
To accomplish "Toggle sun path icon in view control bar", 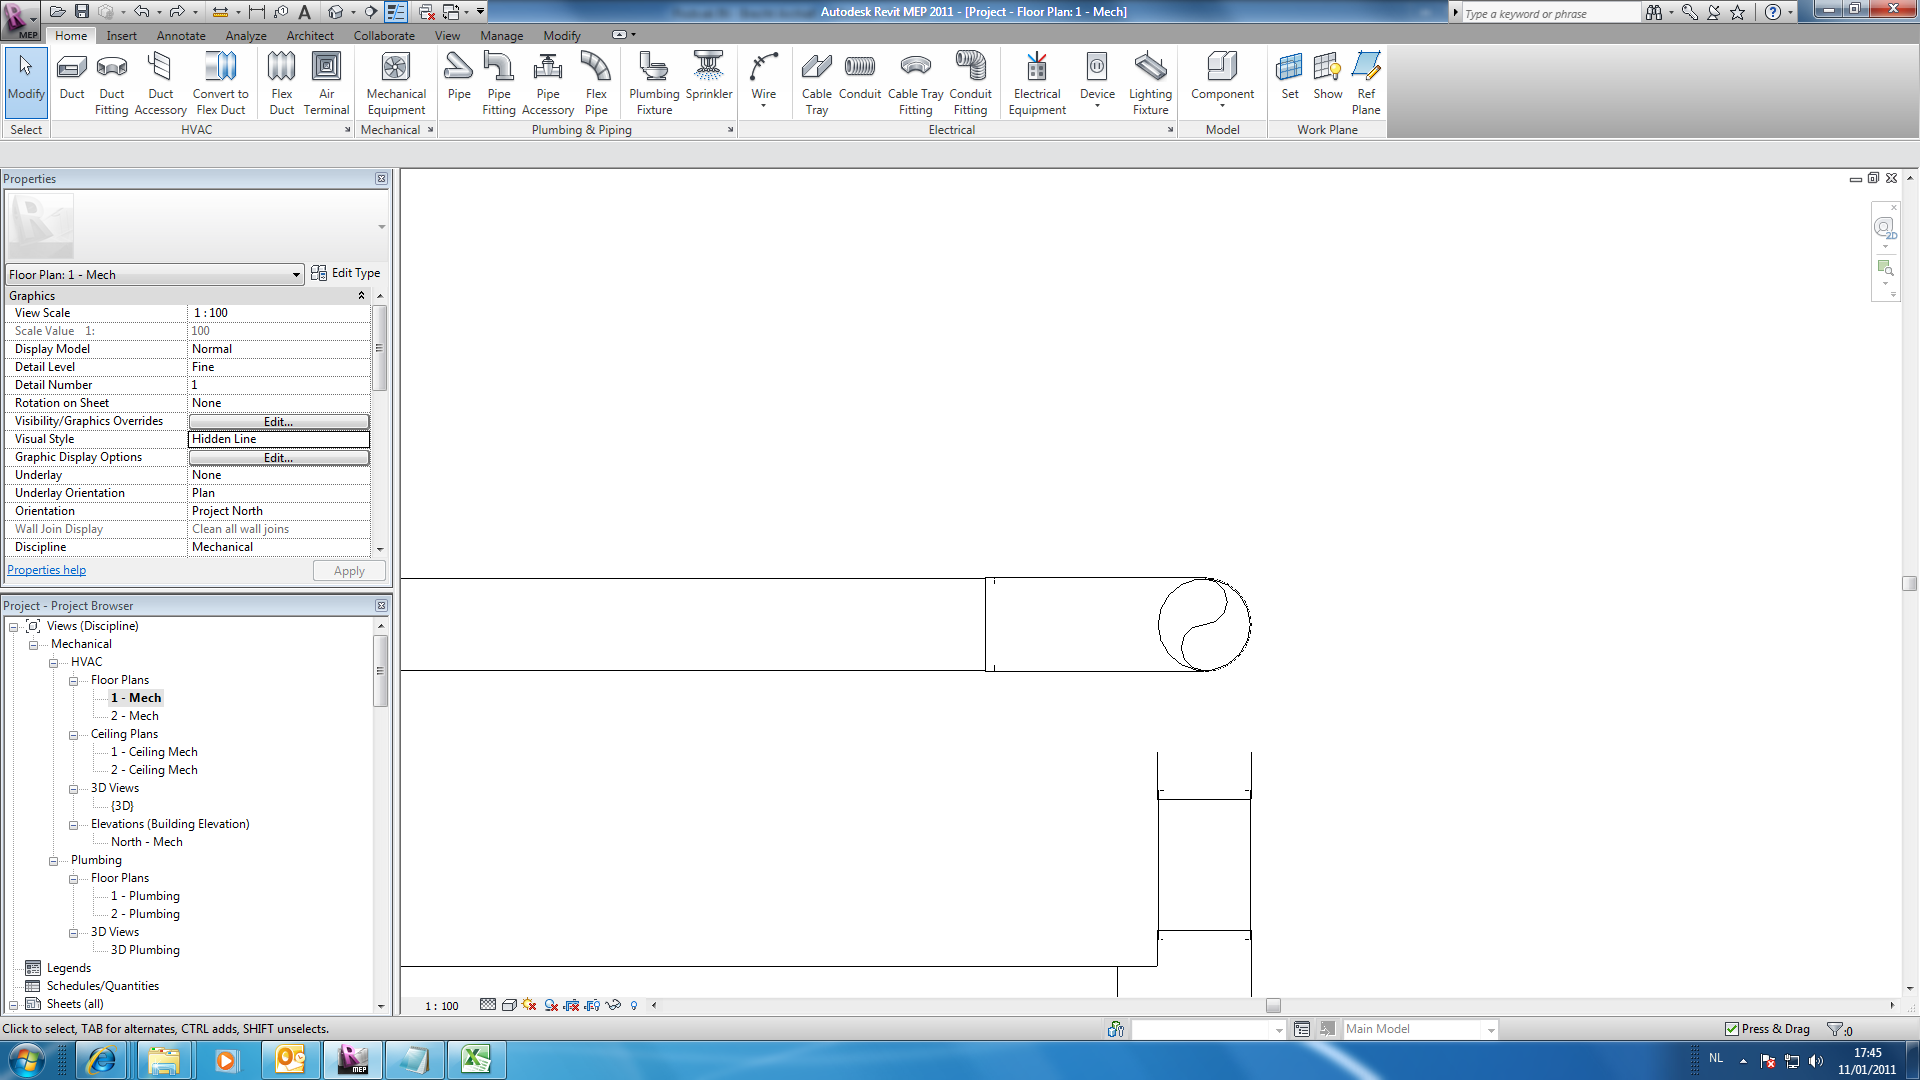I will (529, 1005).
